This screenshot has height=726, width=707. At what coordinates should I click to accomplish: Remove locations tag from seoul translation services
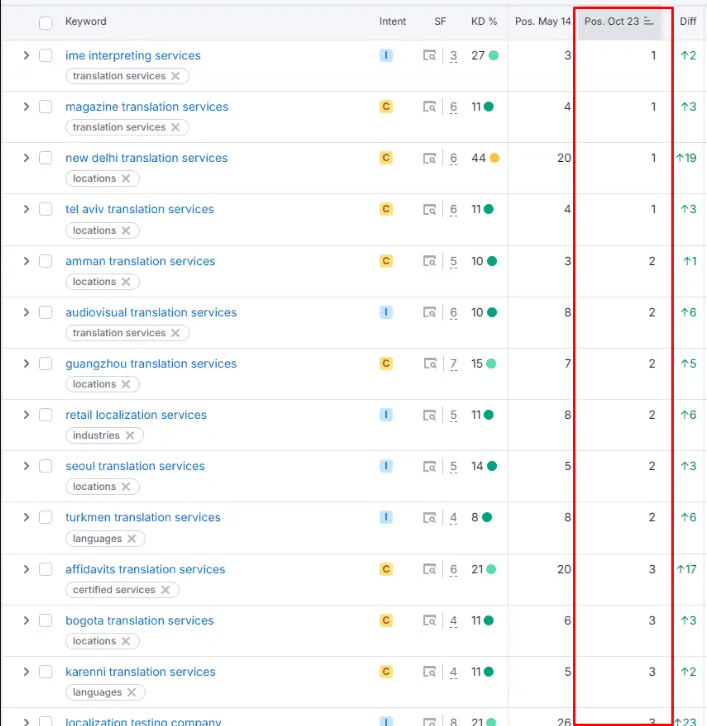(126, 487)
